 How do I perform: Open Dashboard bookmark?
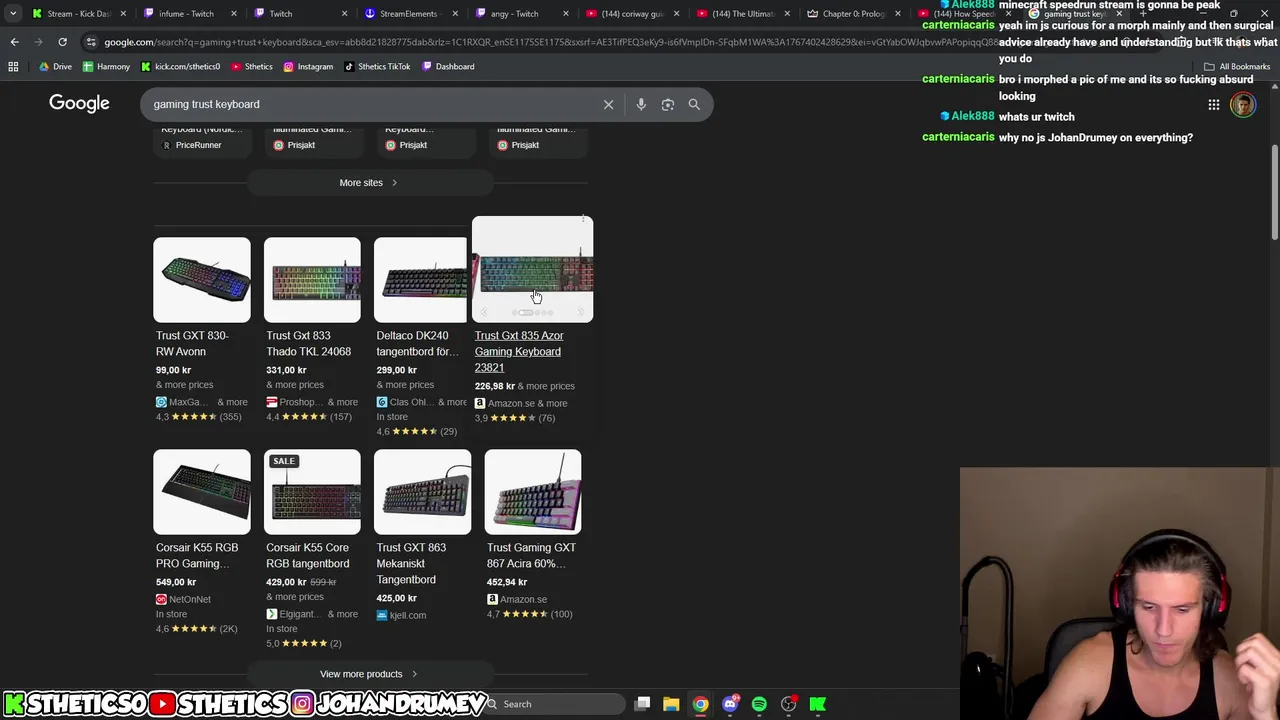coord(448,66)
